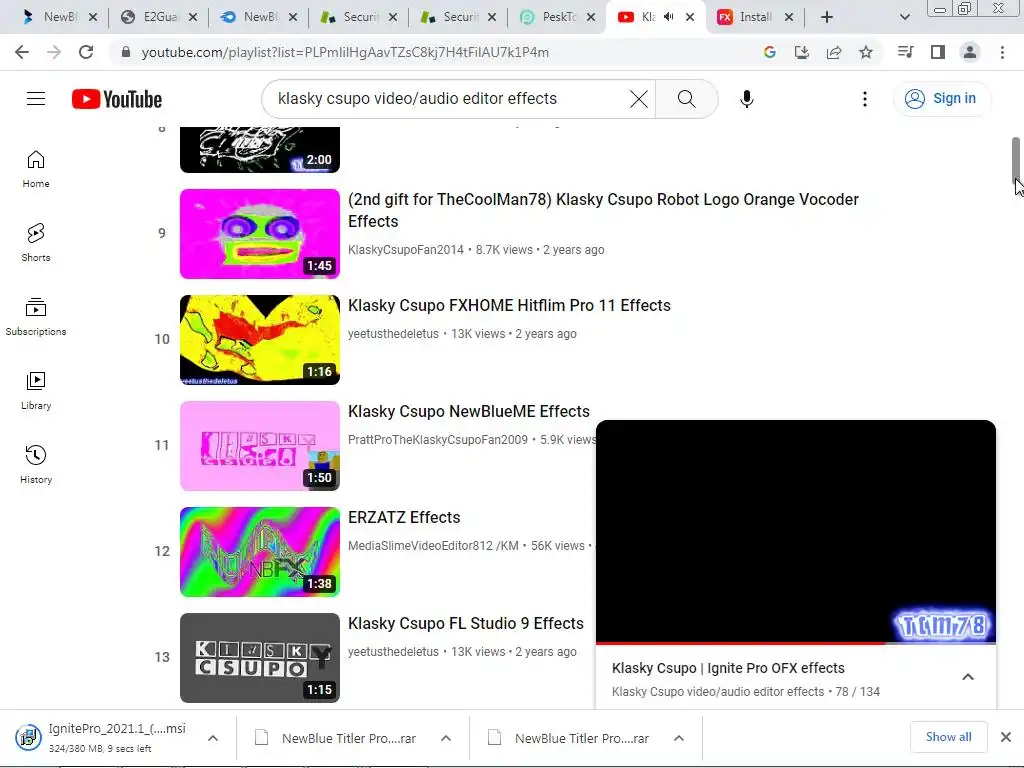Open ERZATZ Effects video title
This screenshot has height=768, width=1024.
pos(404,517)
